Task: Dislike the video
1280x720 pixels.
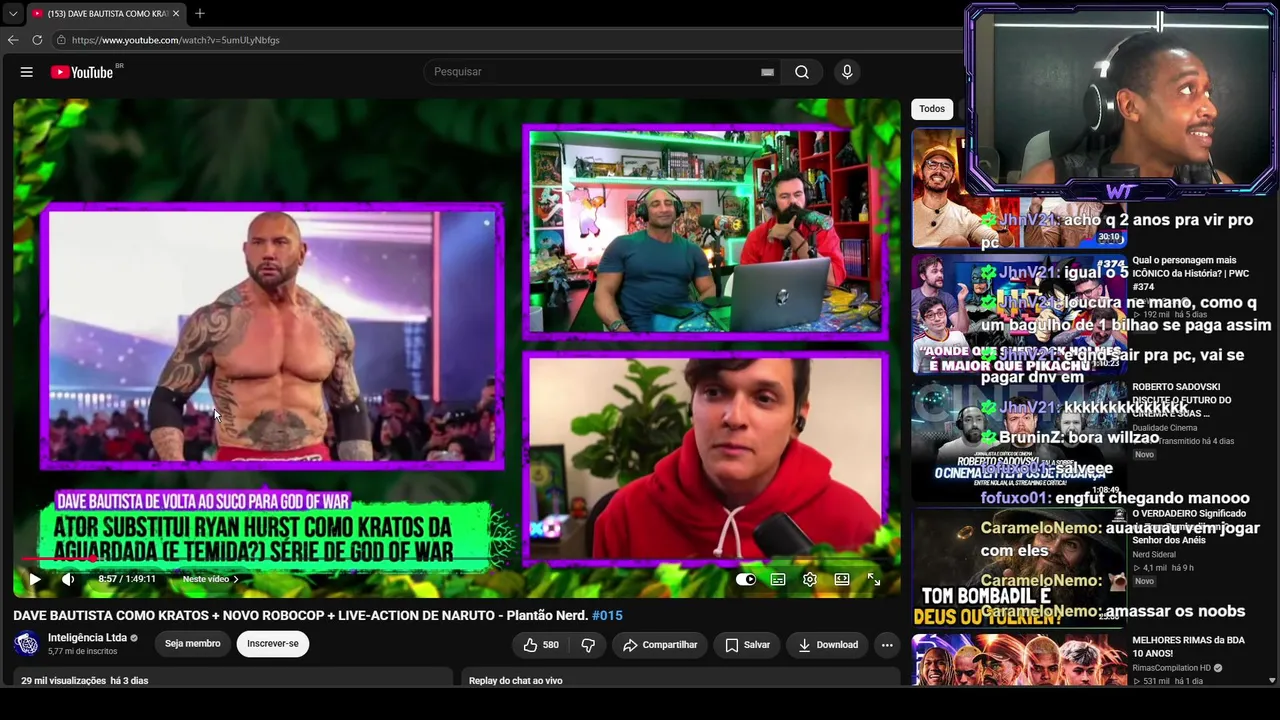Action: tap(588, 645)
